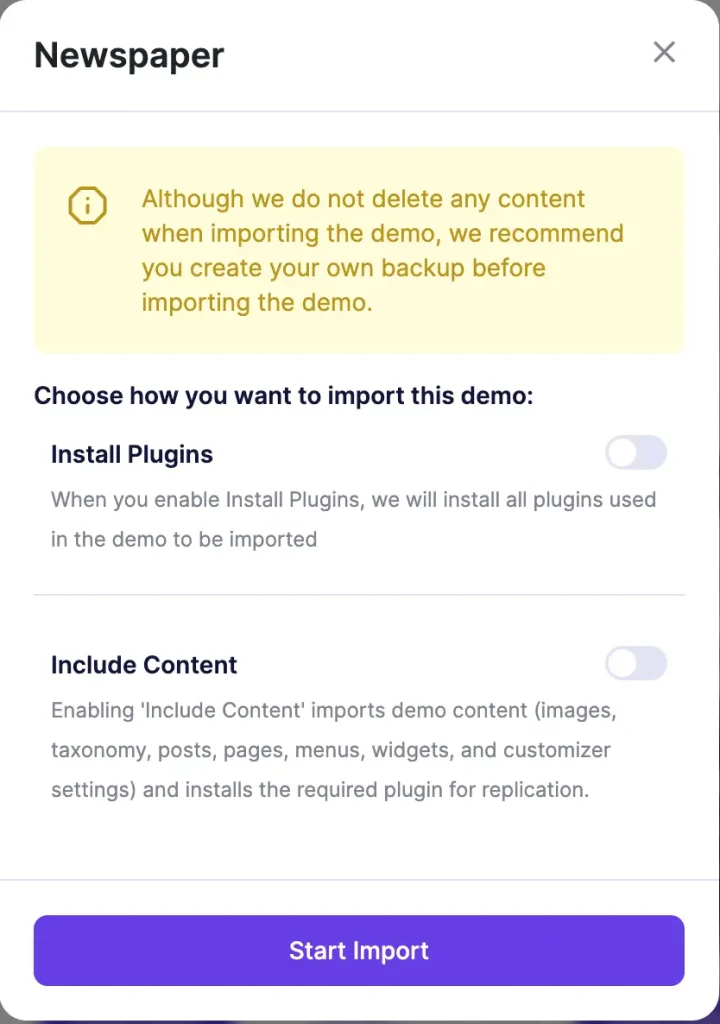
Task: Click the Install Plugins description text
Action: tap(353, 519)
